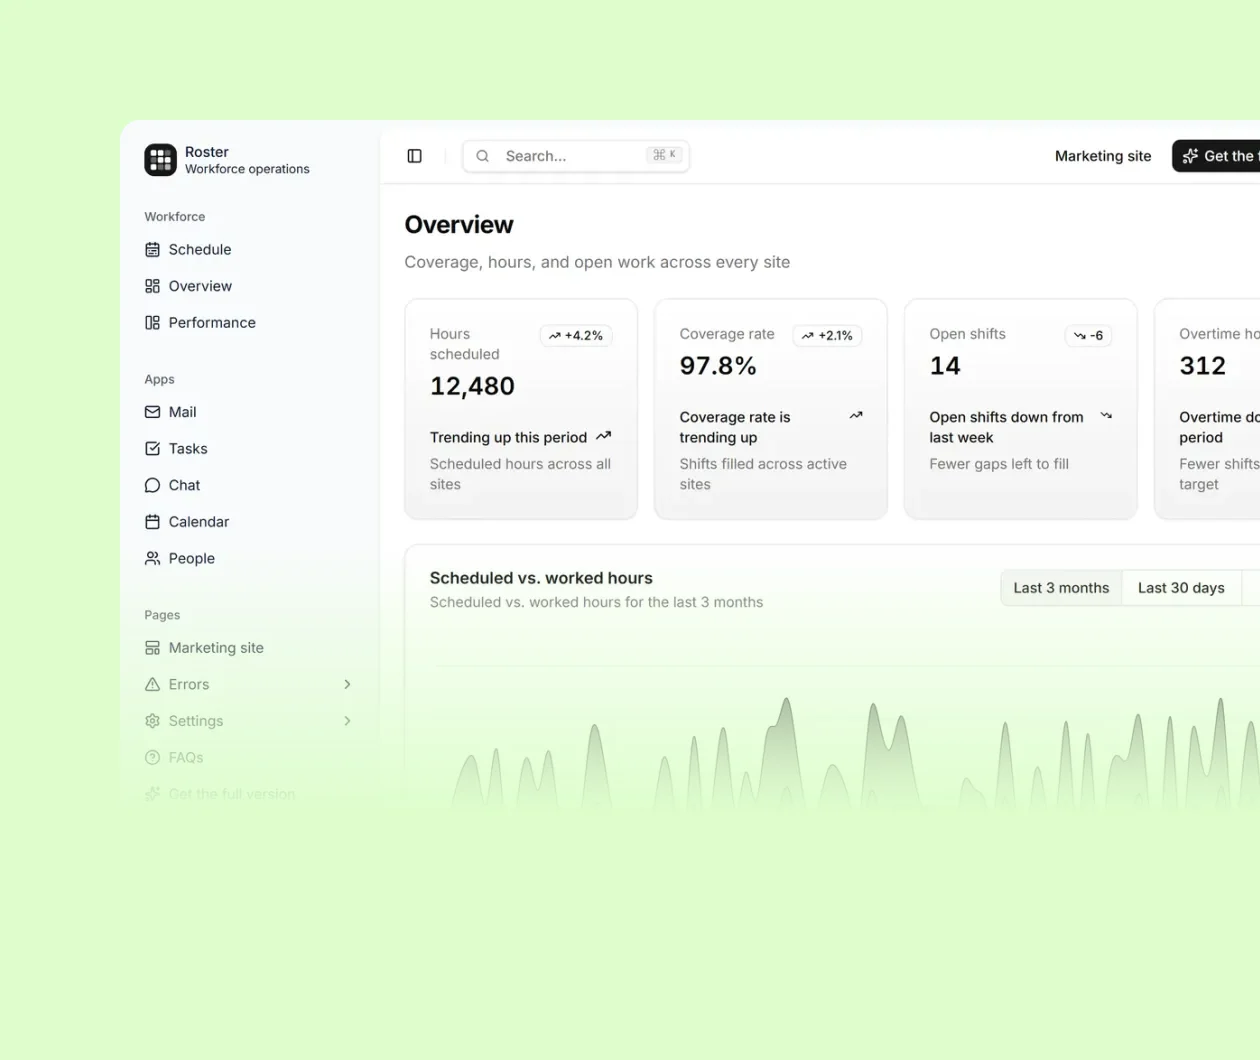This screenshot has width=1260, height=1060.
Task: Click the search magnifier icon
Action: (x=483, y=156)
